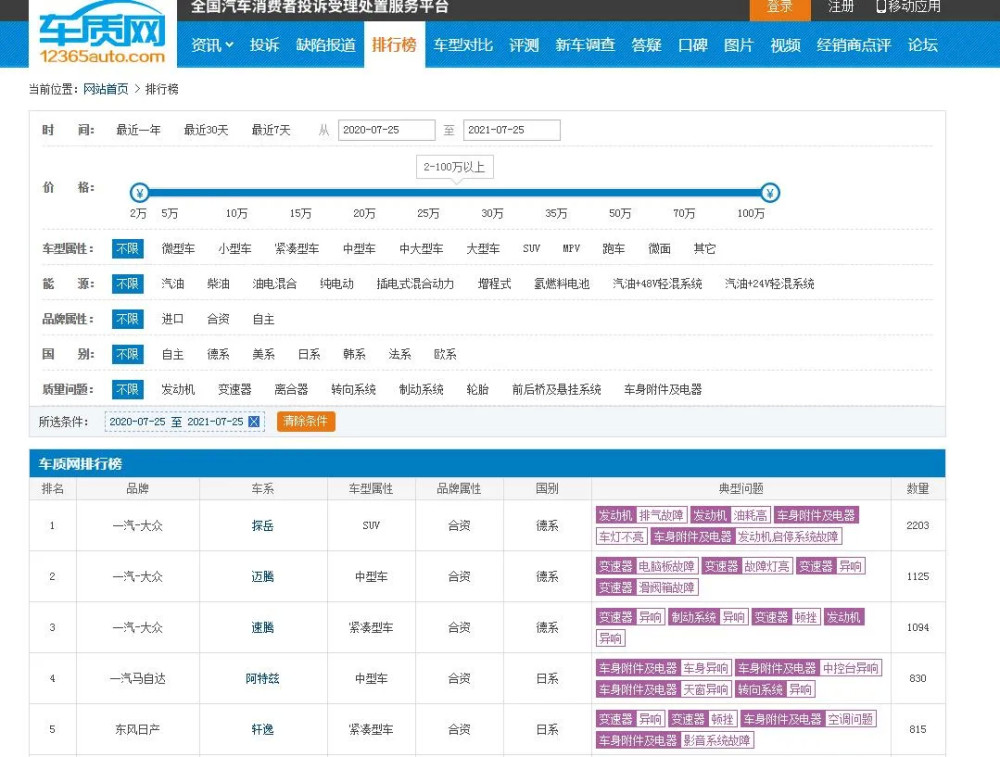Go to 缺陷报道 section
Viewport: 1000px width, 757px height.
tap(326, 45)
